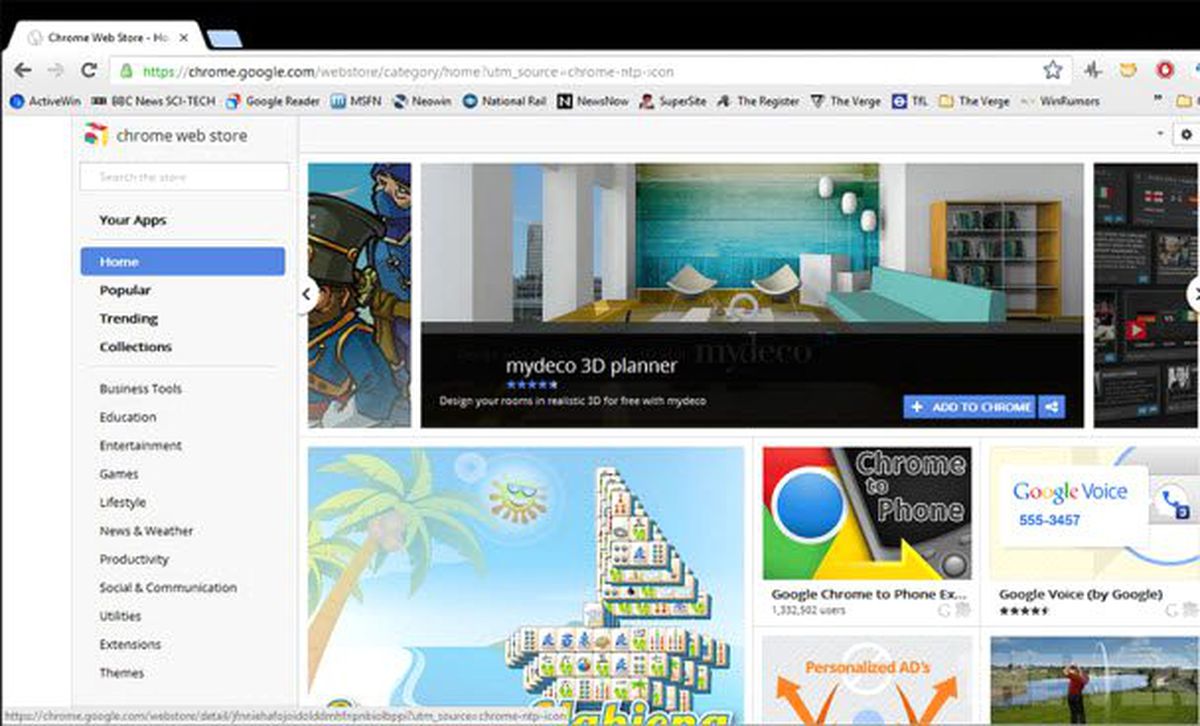This screenshot has height=726, width=1200.
Task: Open the folder at the bookmarks bar's end
Action: 1185,101
